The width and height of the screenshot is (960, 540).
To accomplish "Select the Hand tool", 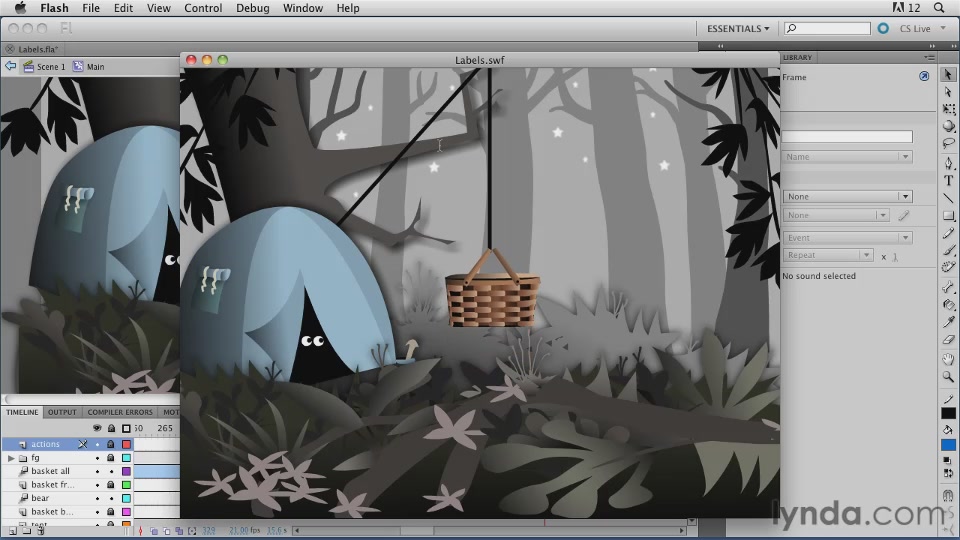I will pyautogui.click(x=948, y=359).
